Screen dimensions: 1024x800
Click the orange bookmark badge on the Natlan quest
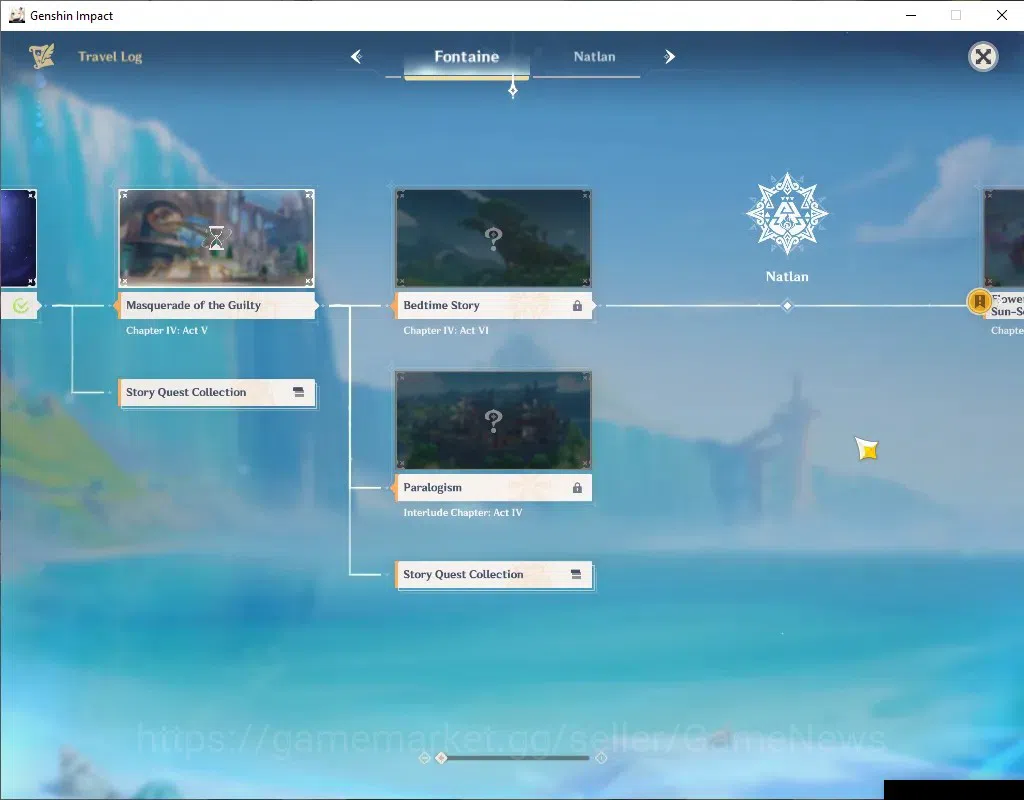point(979,302)
